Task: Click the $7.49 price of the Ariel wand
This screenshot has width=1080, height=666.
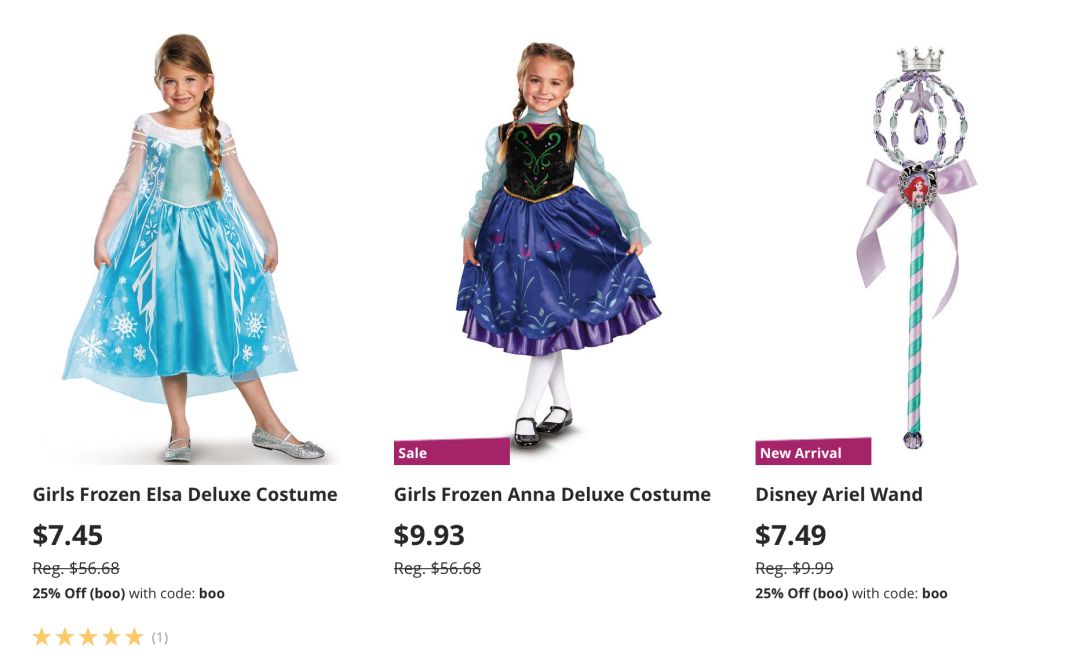Action: [x=790, y=535]
